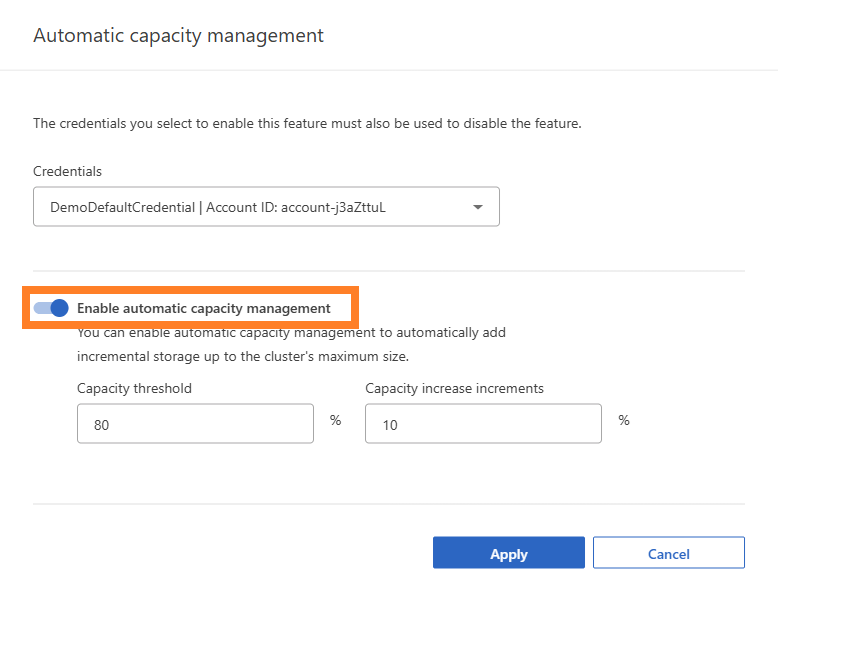This screenshot has height=651, width=851.
Task: Click the Automatic capacity management title
Action: pyautogui.click(x=178, y=35)
